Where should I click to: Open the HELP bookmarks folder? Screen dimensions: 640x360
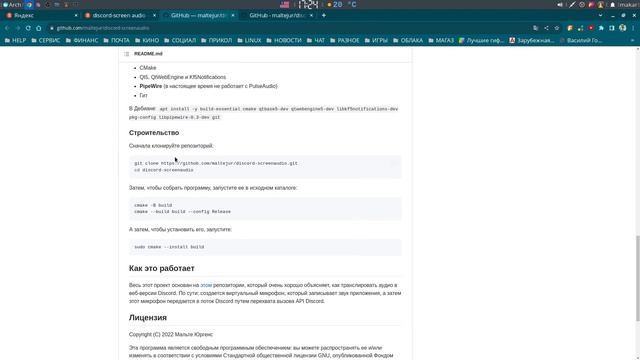coord(16,40)
